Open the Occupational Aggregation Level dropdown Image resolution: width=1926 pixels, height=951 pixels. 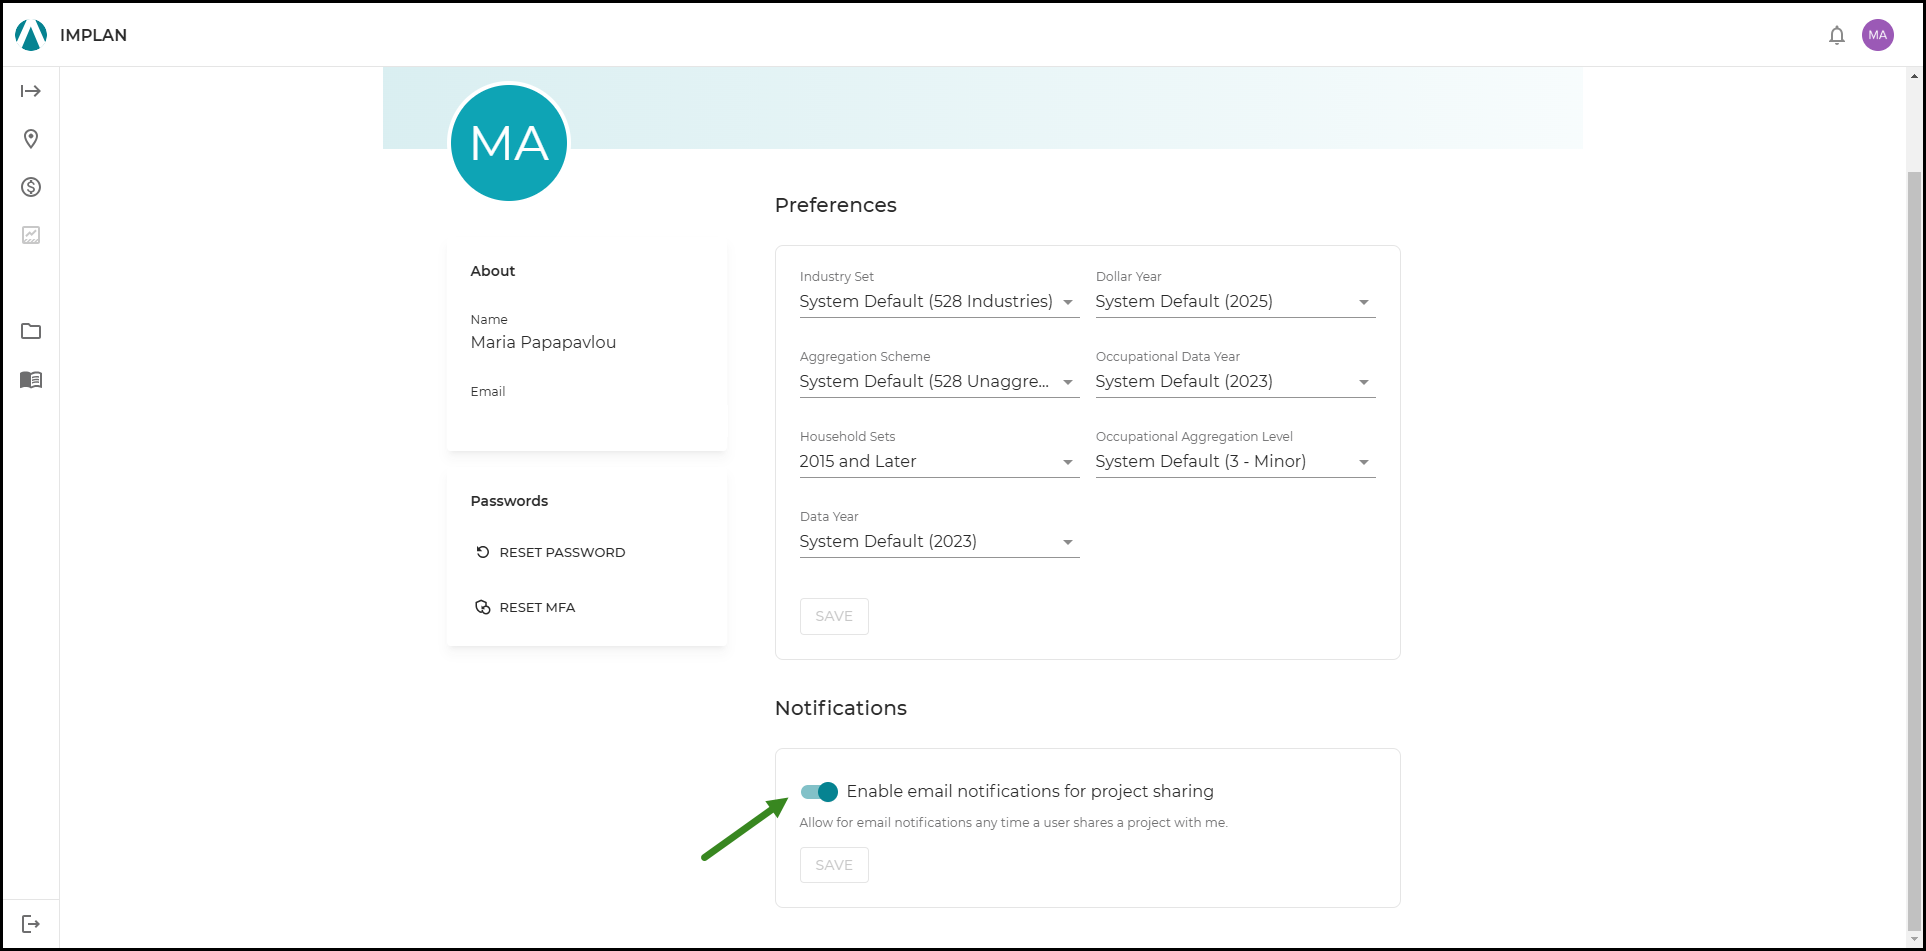click(1235, 461)
